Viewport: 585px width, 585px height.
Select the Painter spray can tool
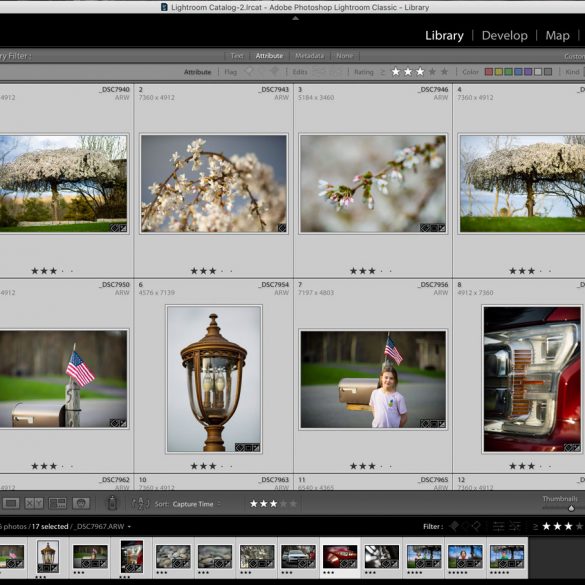(x=112, y=503)
